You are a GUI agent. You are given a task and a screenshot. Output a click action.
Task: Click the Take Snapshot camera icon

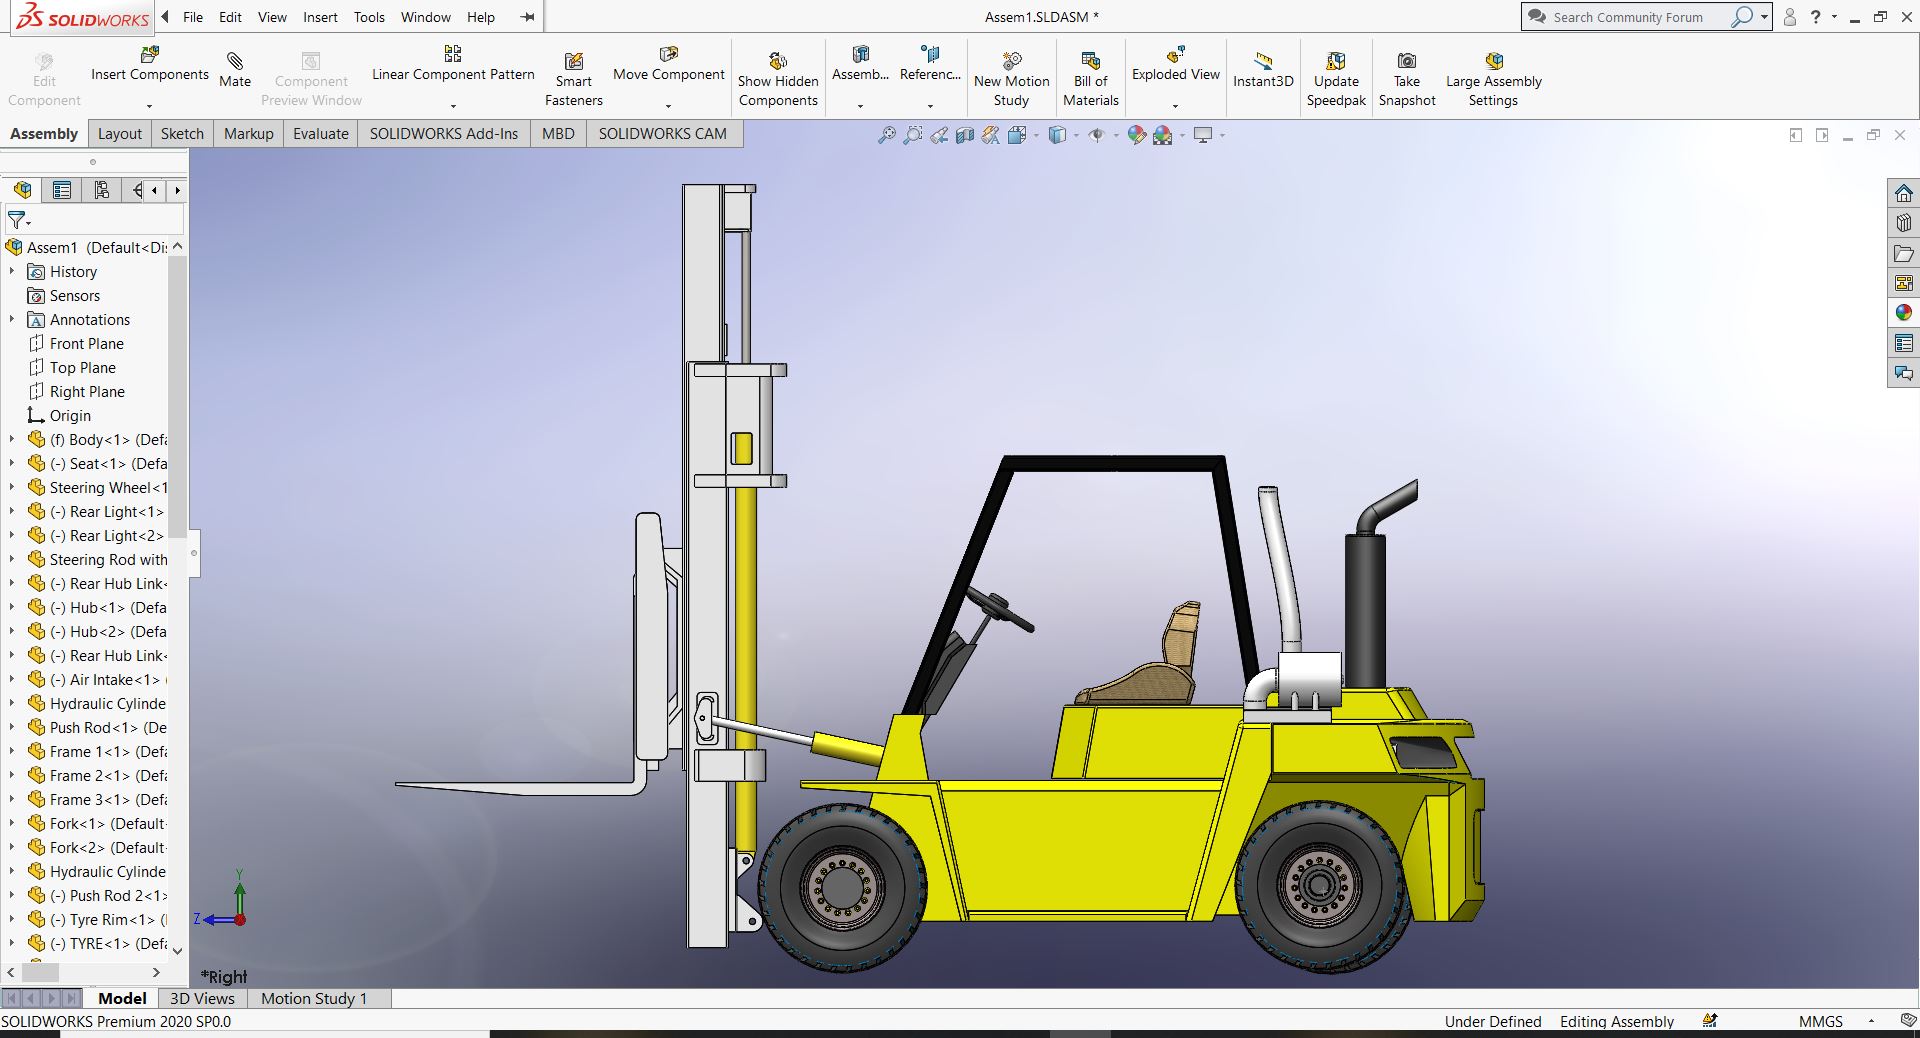pos(1406,62)
